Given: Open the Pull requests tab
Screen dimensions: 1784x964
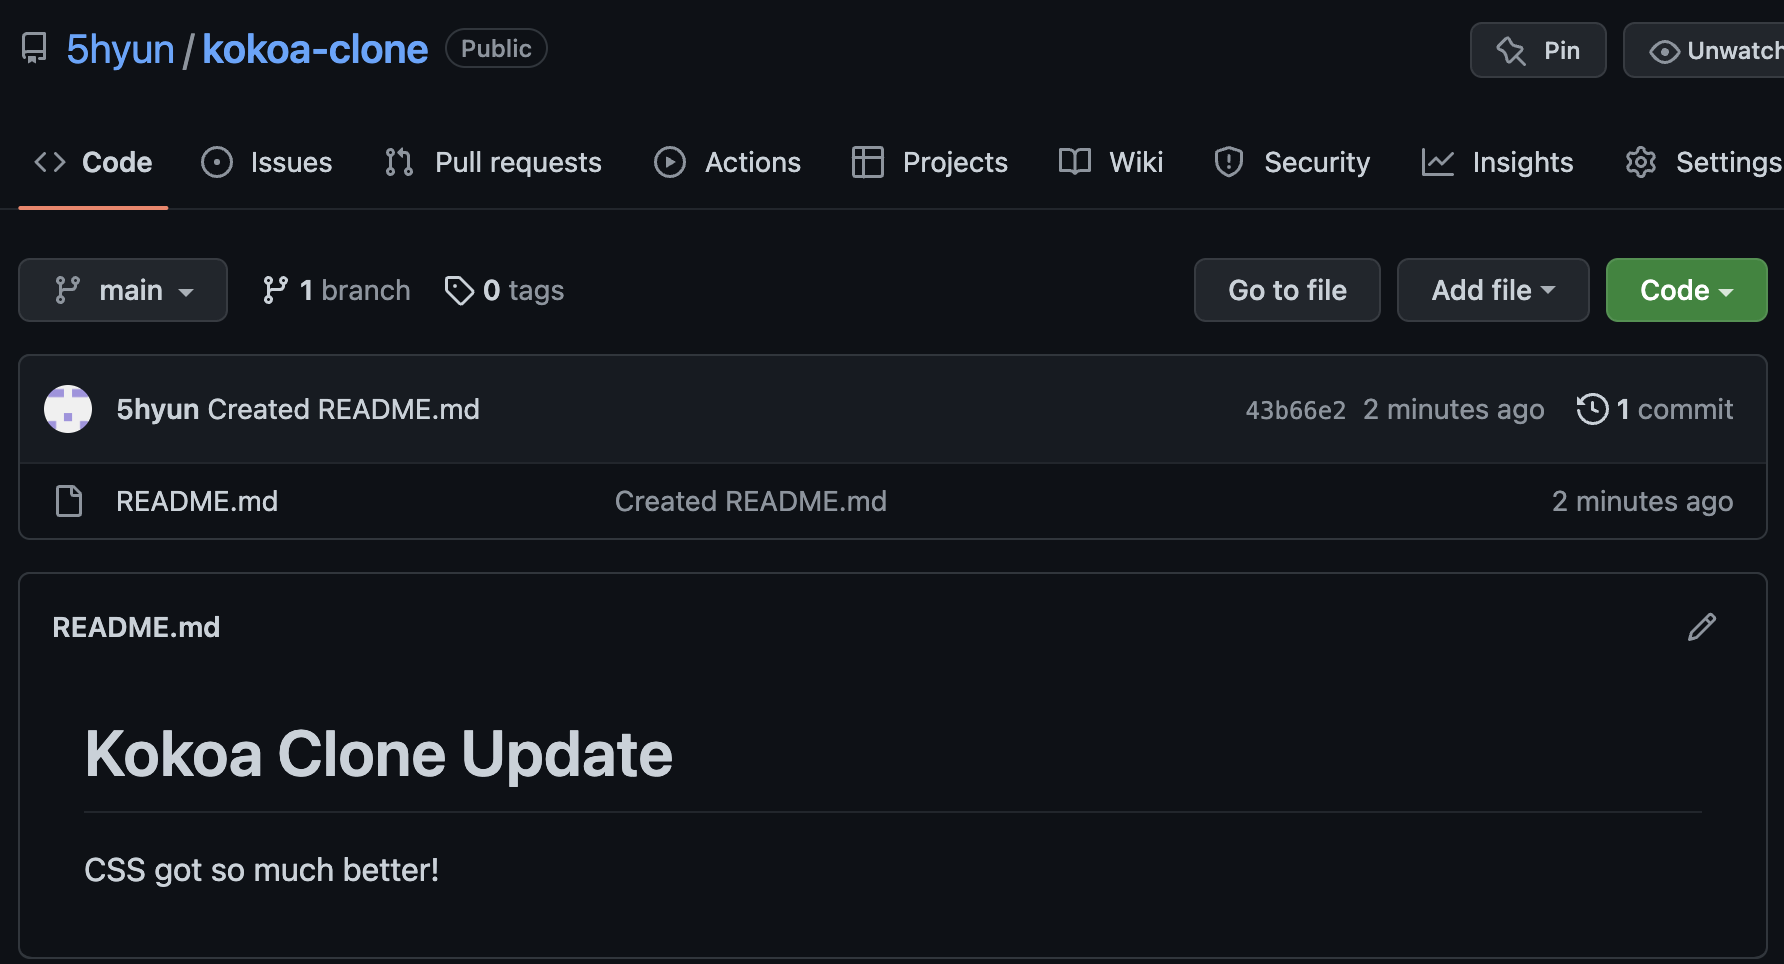Looking at the screenshot, I should pos(492,162).
